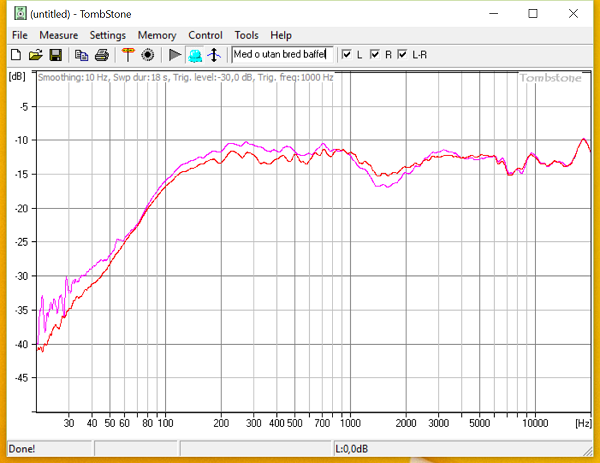Click the 'Med o utan bred baffel' text field
This screenshot has height=463, width=600.
tap(282, 54)
